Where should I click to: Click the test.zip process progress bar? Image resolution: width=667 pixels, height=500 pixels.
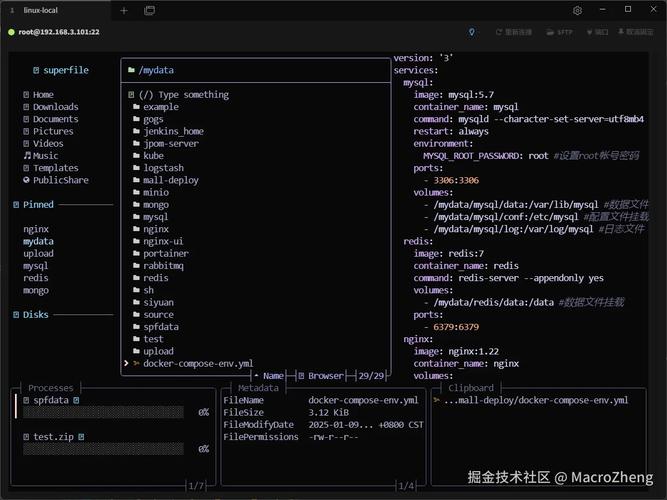[103, 449]
